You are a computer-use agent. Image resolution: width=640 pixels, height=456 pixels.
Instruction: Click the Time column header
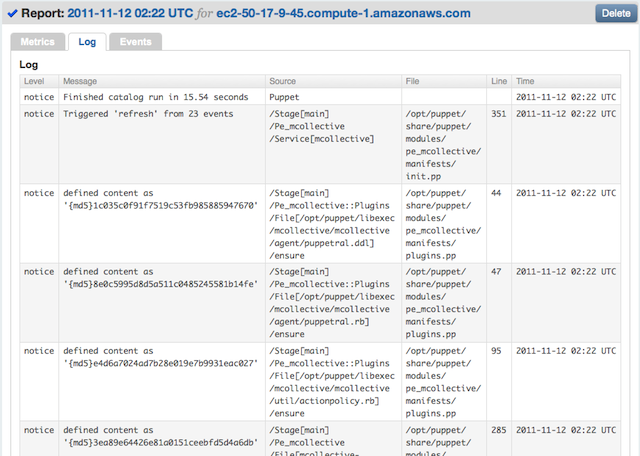(x=526, y=81)
